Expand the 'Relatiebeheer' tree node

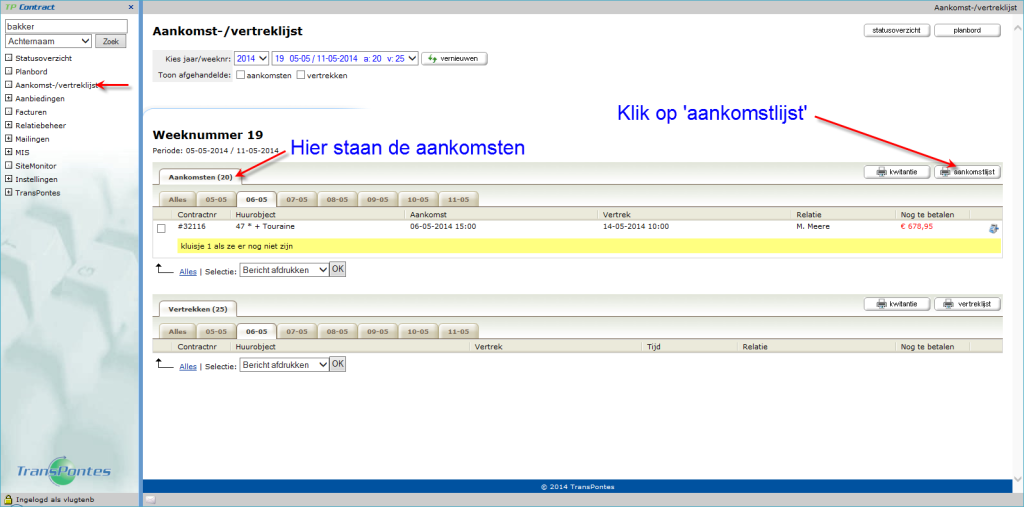point(9,125)
